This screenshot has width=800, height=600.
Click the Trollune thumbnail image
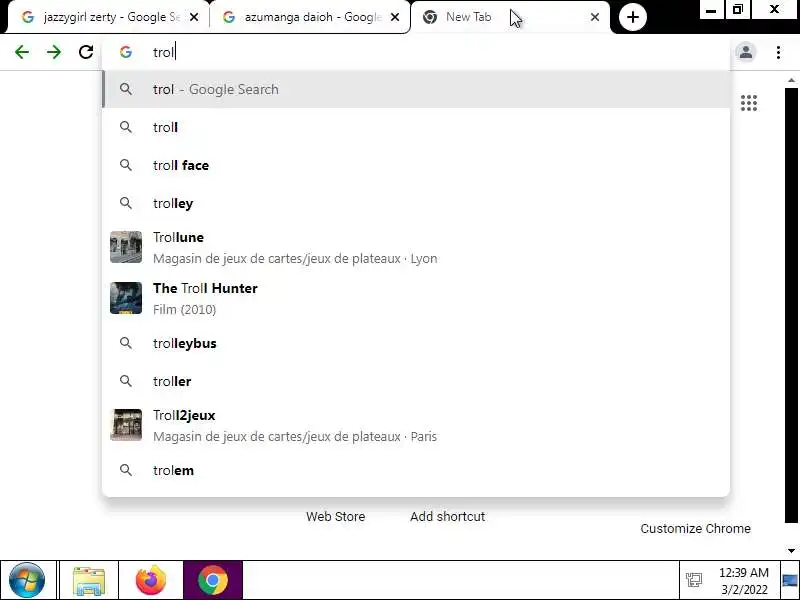[126, 247]
